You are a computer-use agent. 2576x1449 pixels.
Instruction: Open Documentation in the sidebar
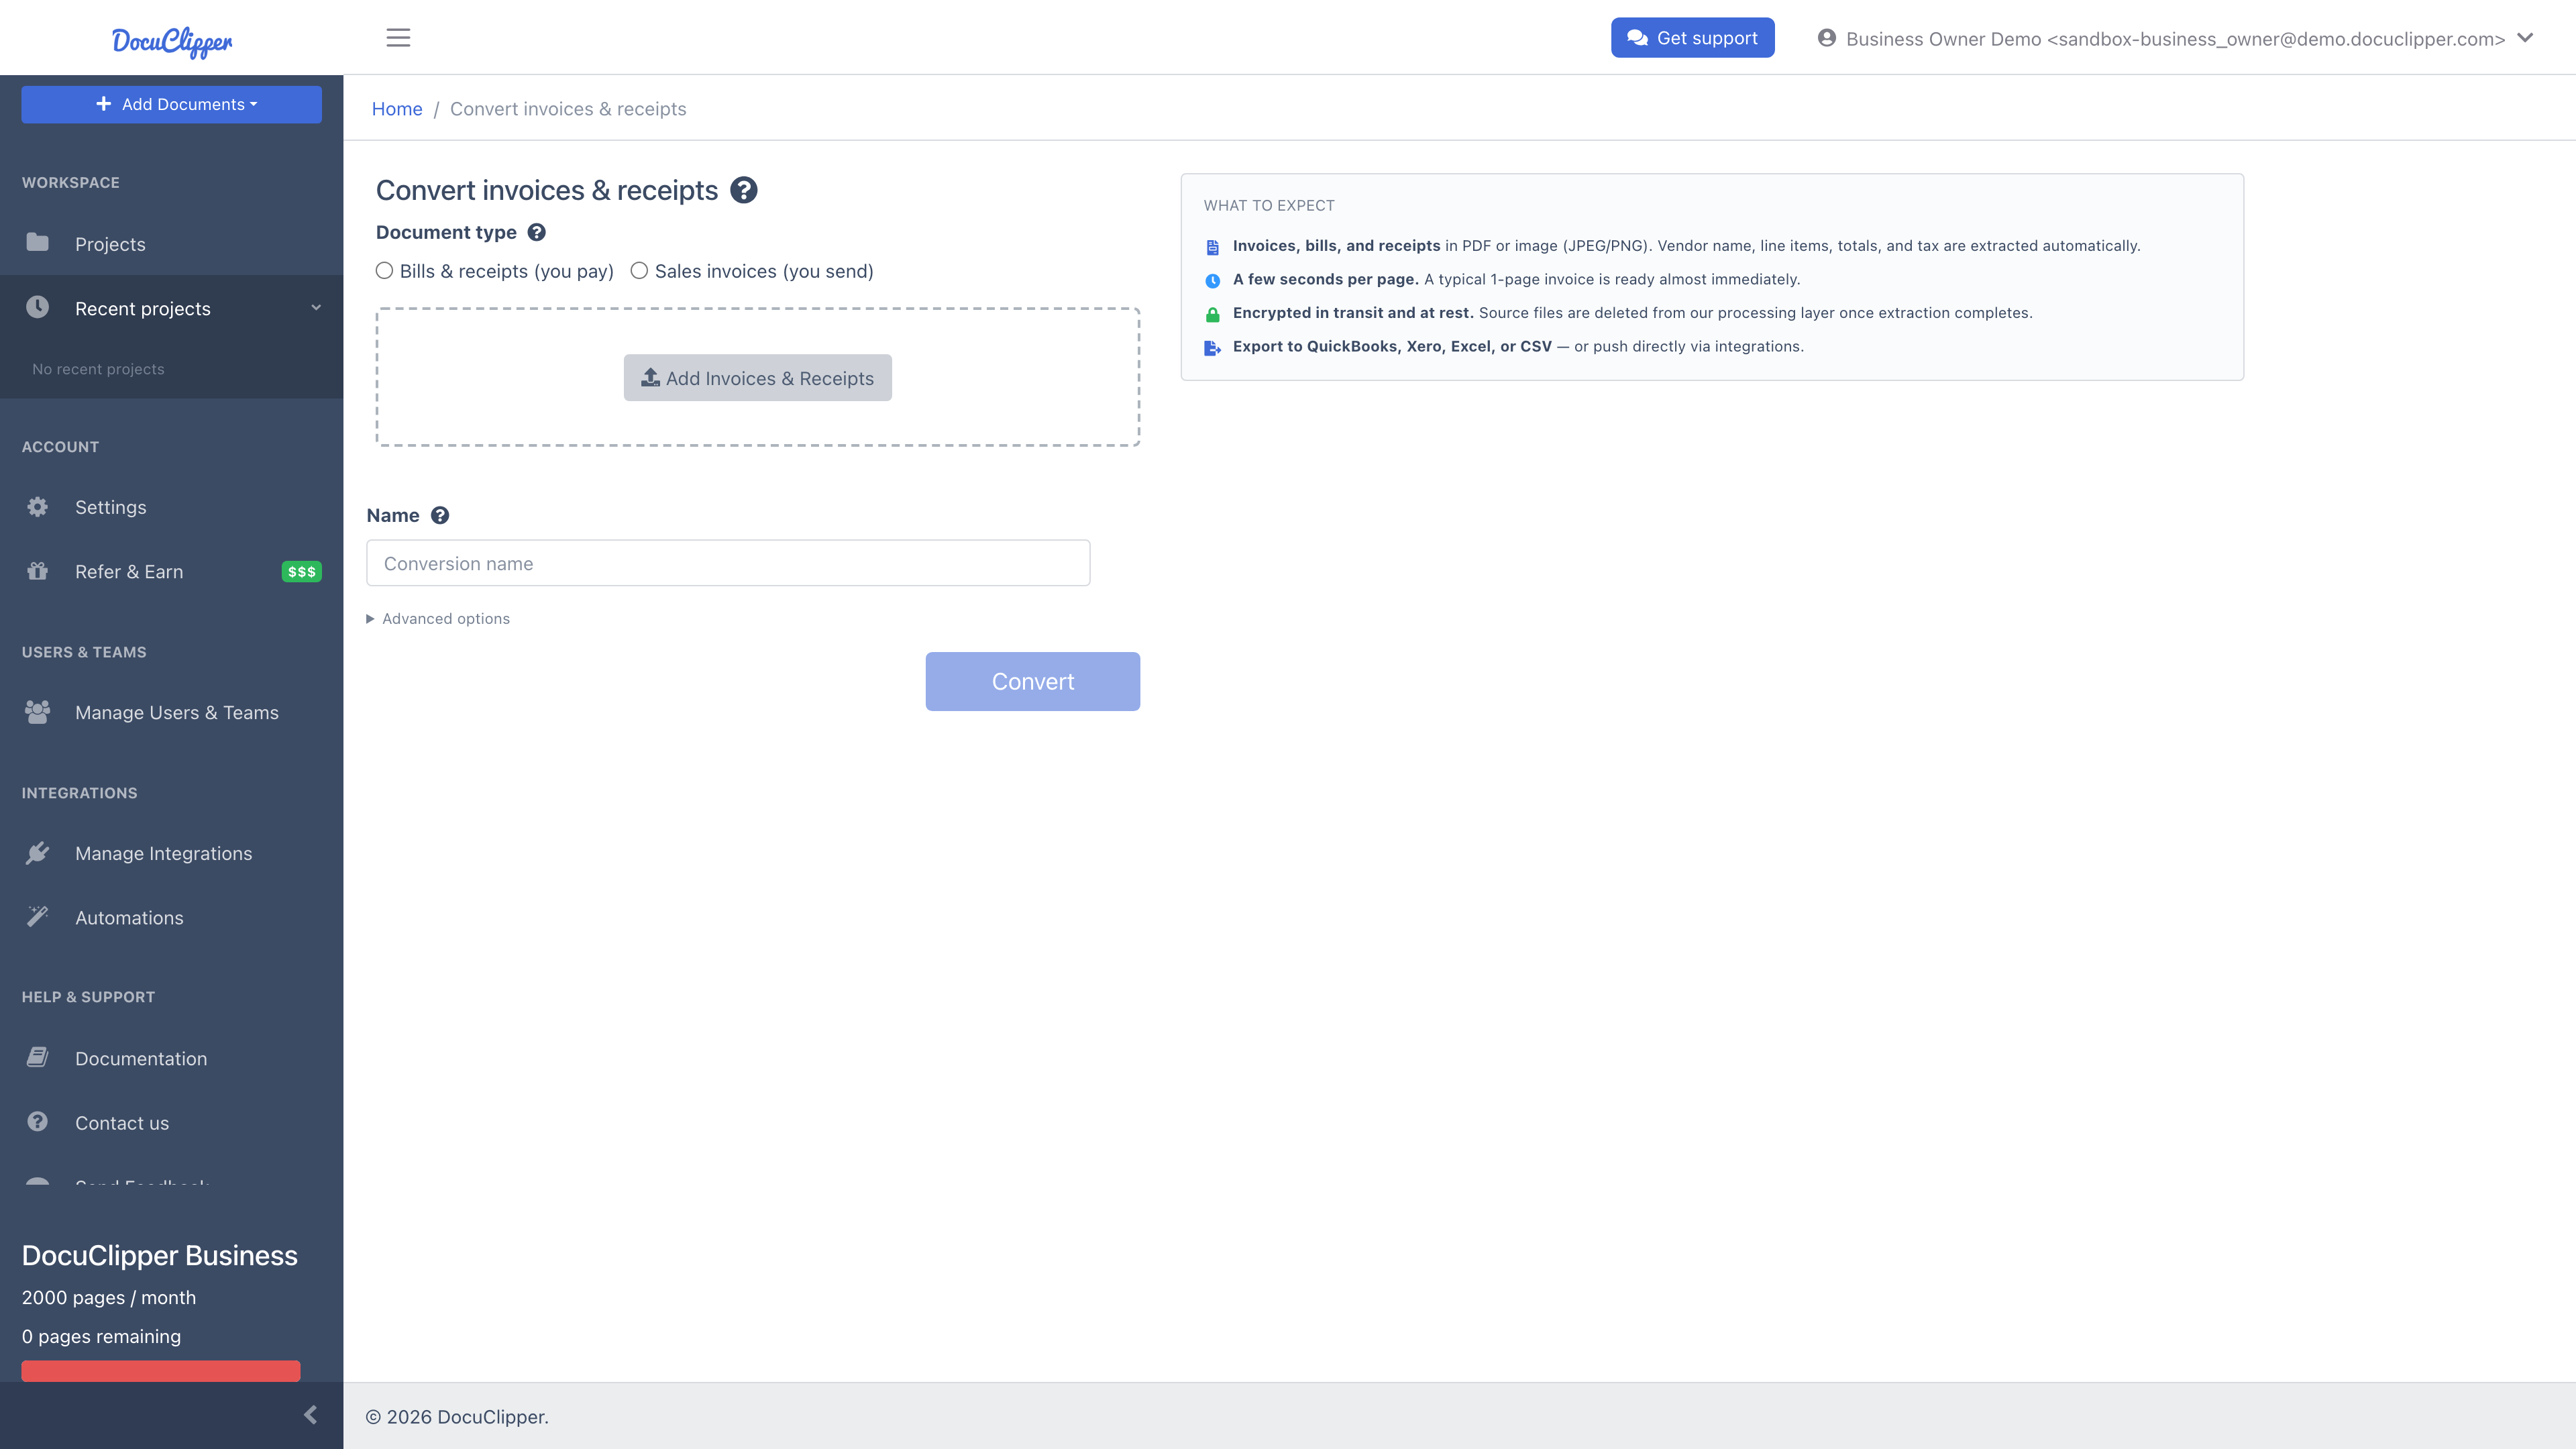pyautogui.click(x=171, y=1059)
